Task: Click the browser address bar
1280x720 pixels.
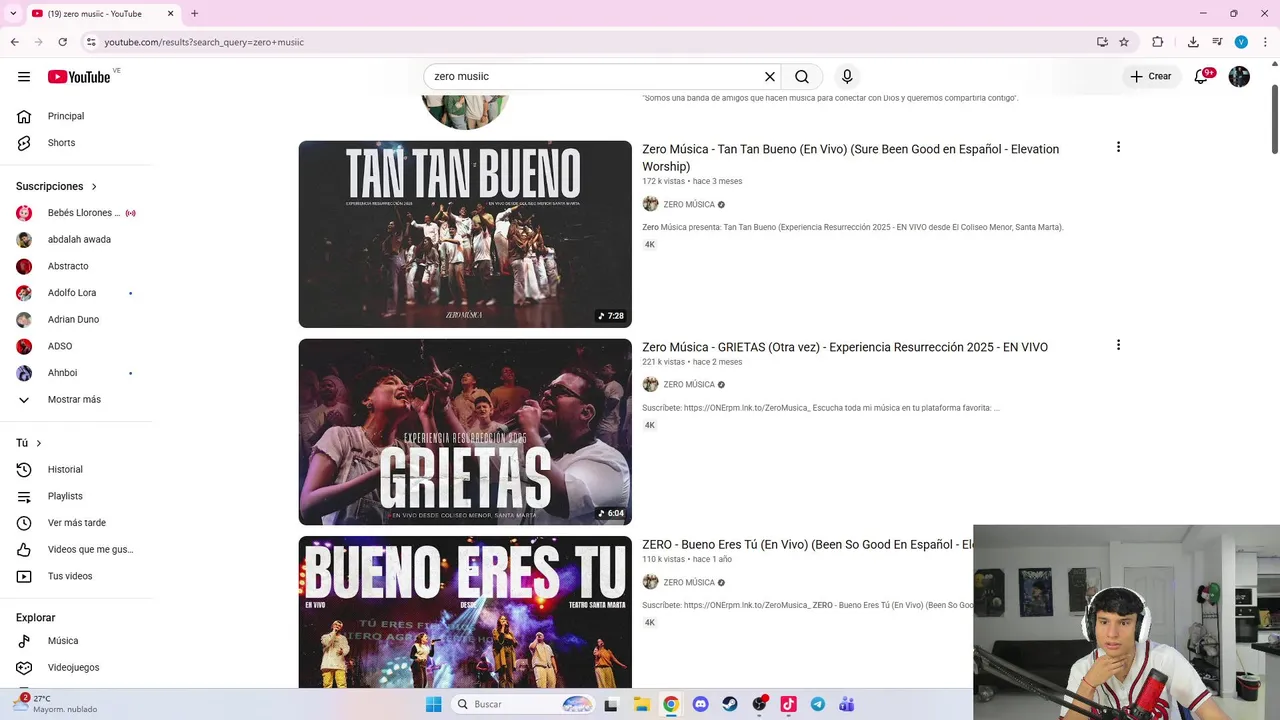Action: [x=590, y=42]
